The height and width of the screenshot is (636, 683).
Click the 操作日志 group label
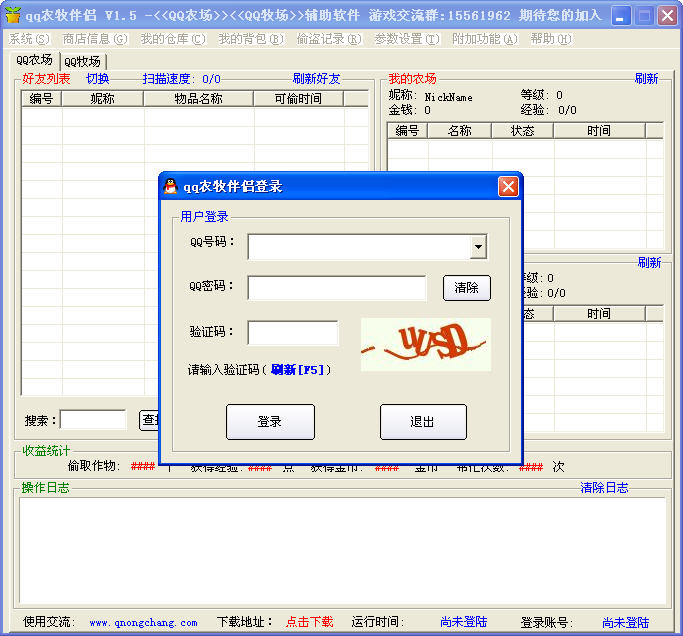(46, 487)
